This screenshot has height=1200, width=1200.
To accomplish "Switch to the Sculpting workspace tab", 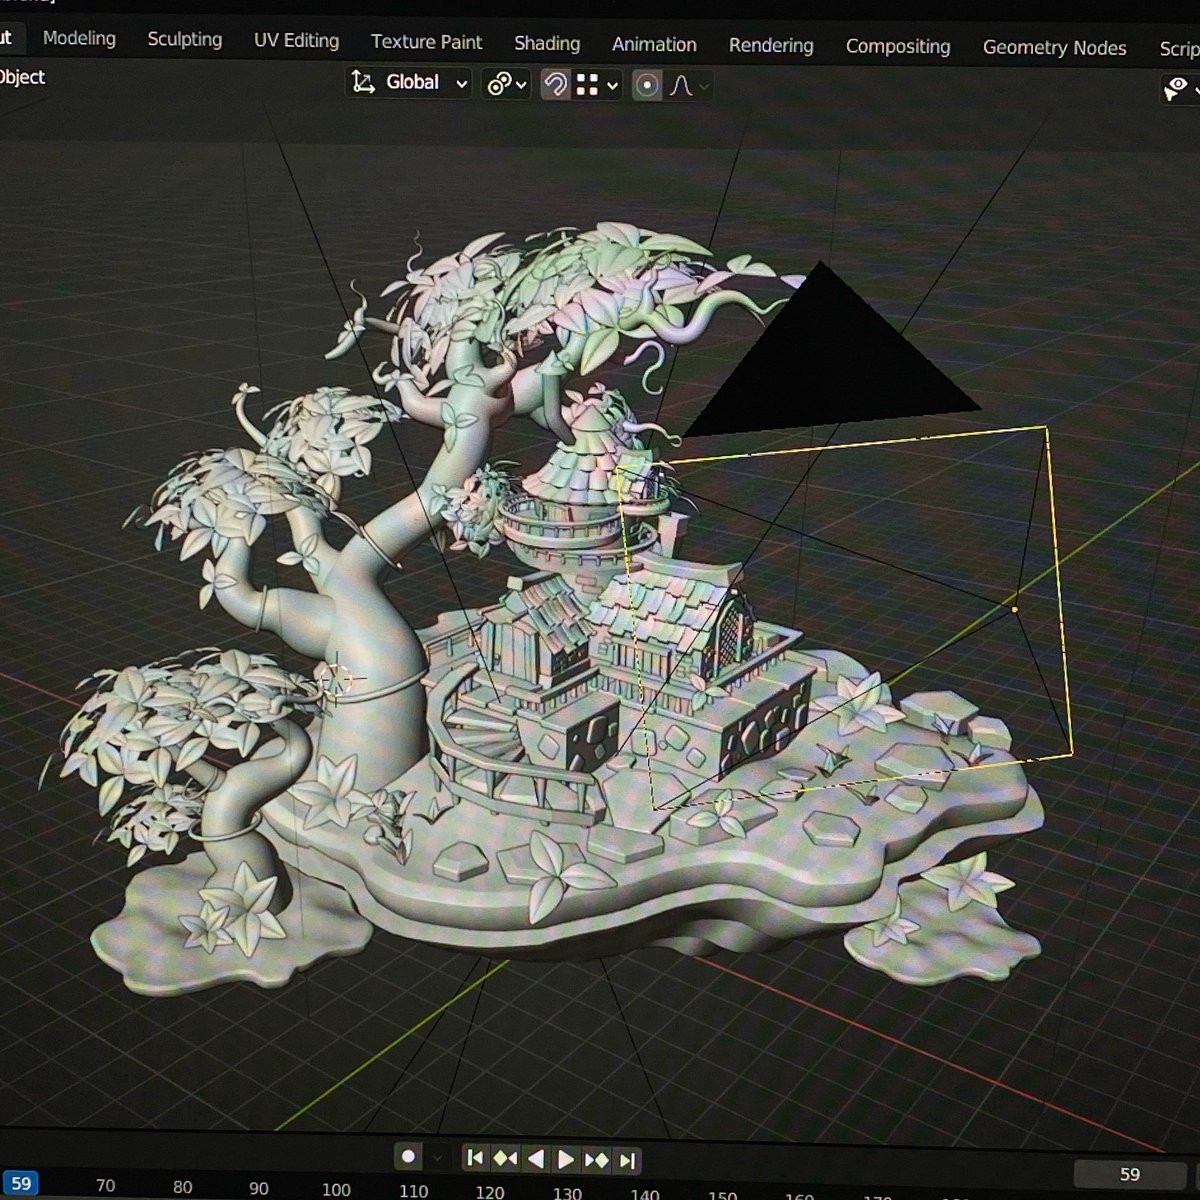I will (185, 39).
